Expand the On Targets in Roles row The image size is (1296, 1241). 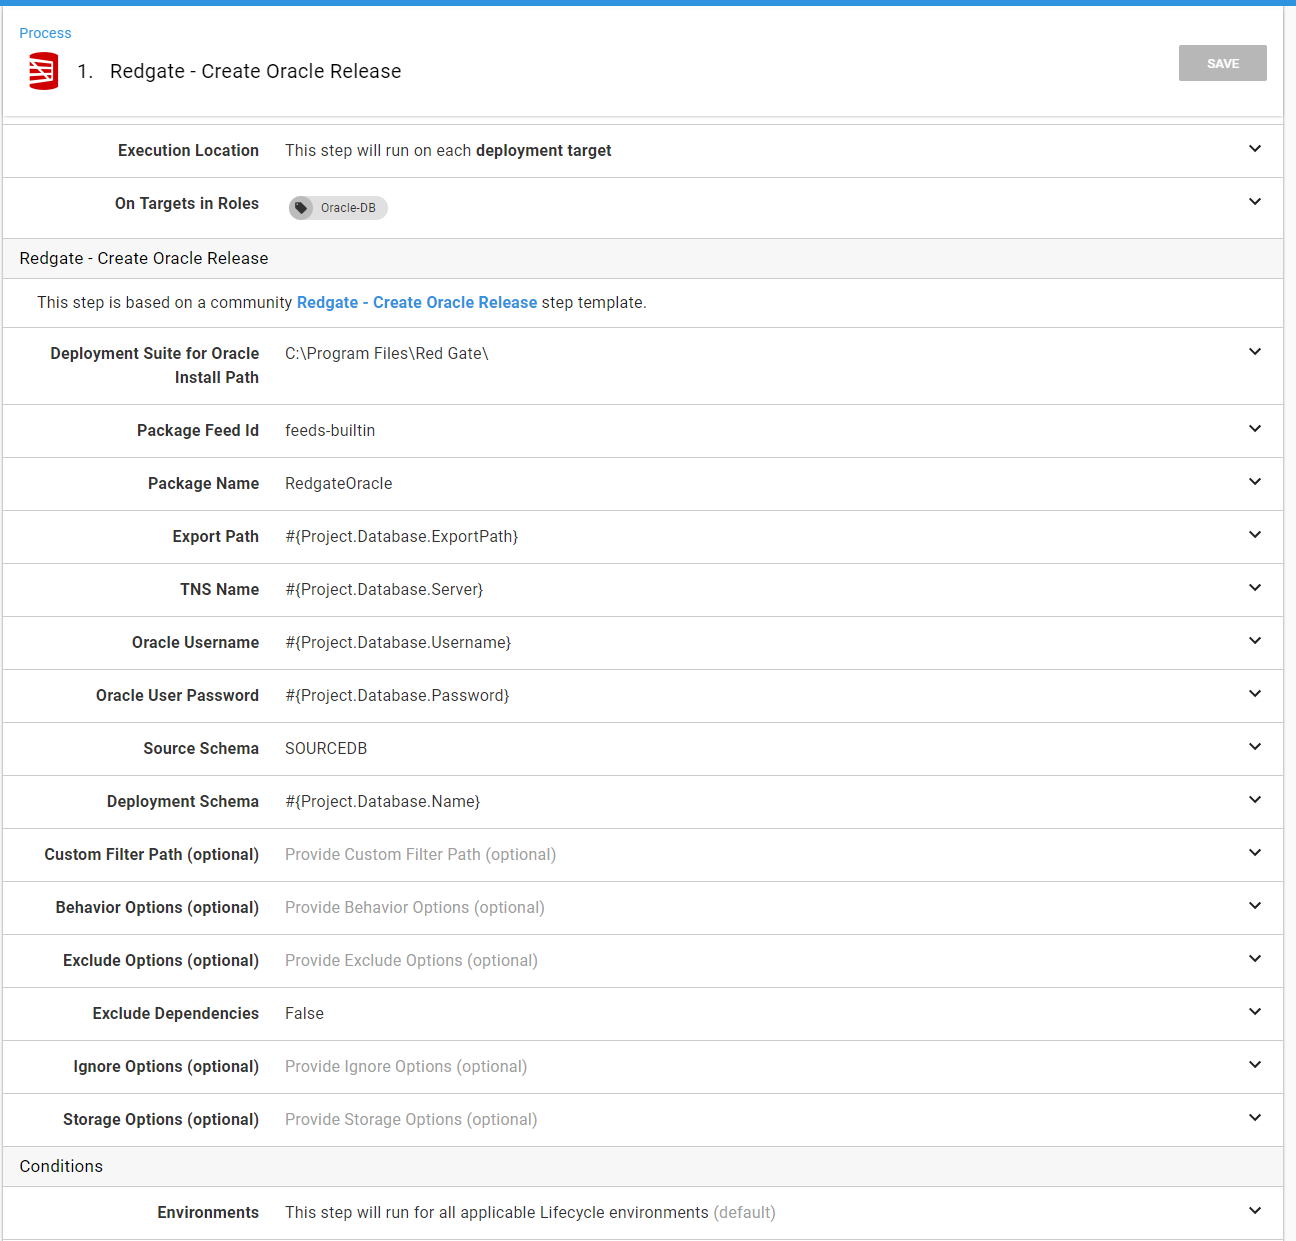pos(1254,202)
